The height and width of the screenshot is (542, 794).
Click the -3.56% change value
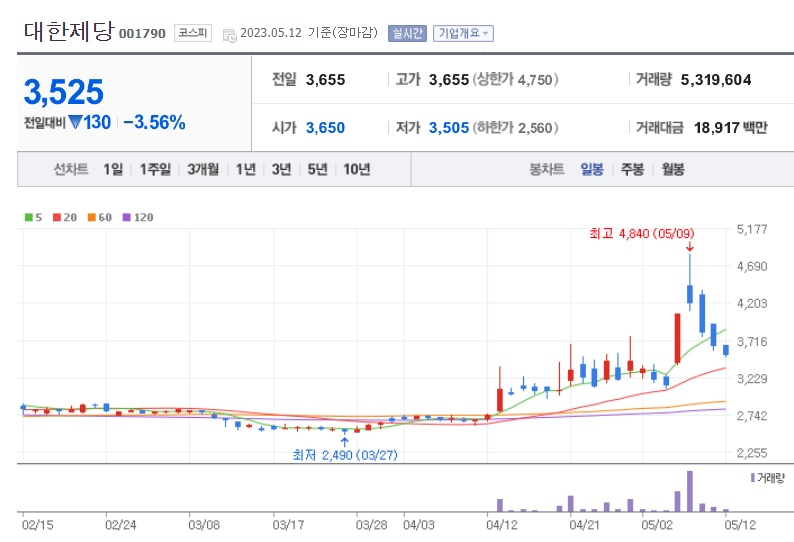(x=154, y=123)
